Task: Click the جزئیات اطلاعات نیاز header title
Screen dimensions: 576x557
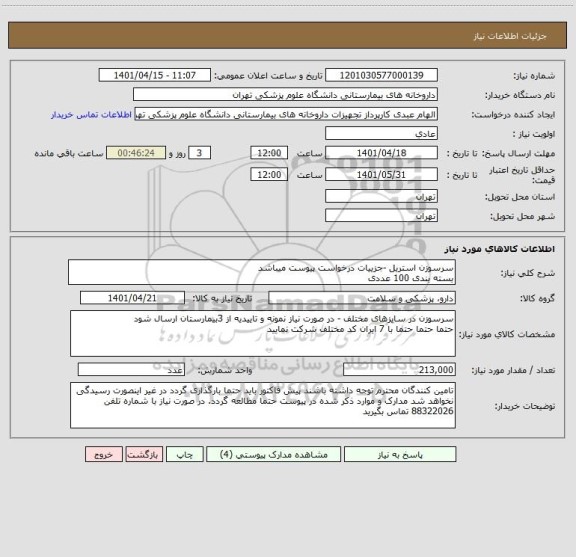Action: click(x=510, y=36)
